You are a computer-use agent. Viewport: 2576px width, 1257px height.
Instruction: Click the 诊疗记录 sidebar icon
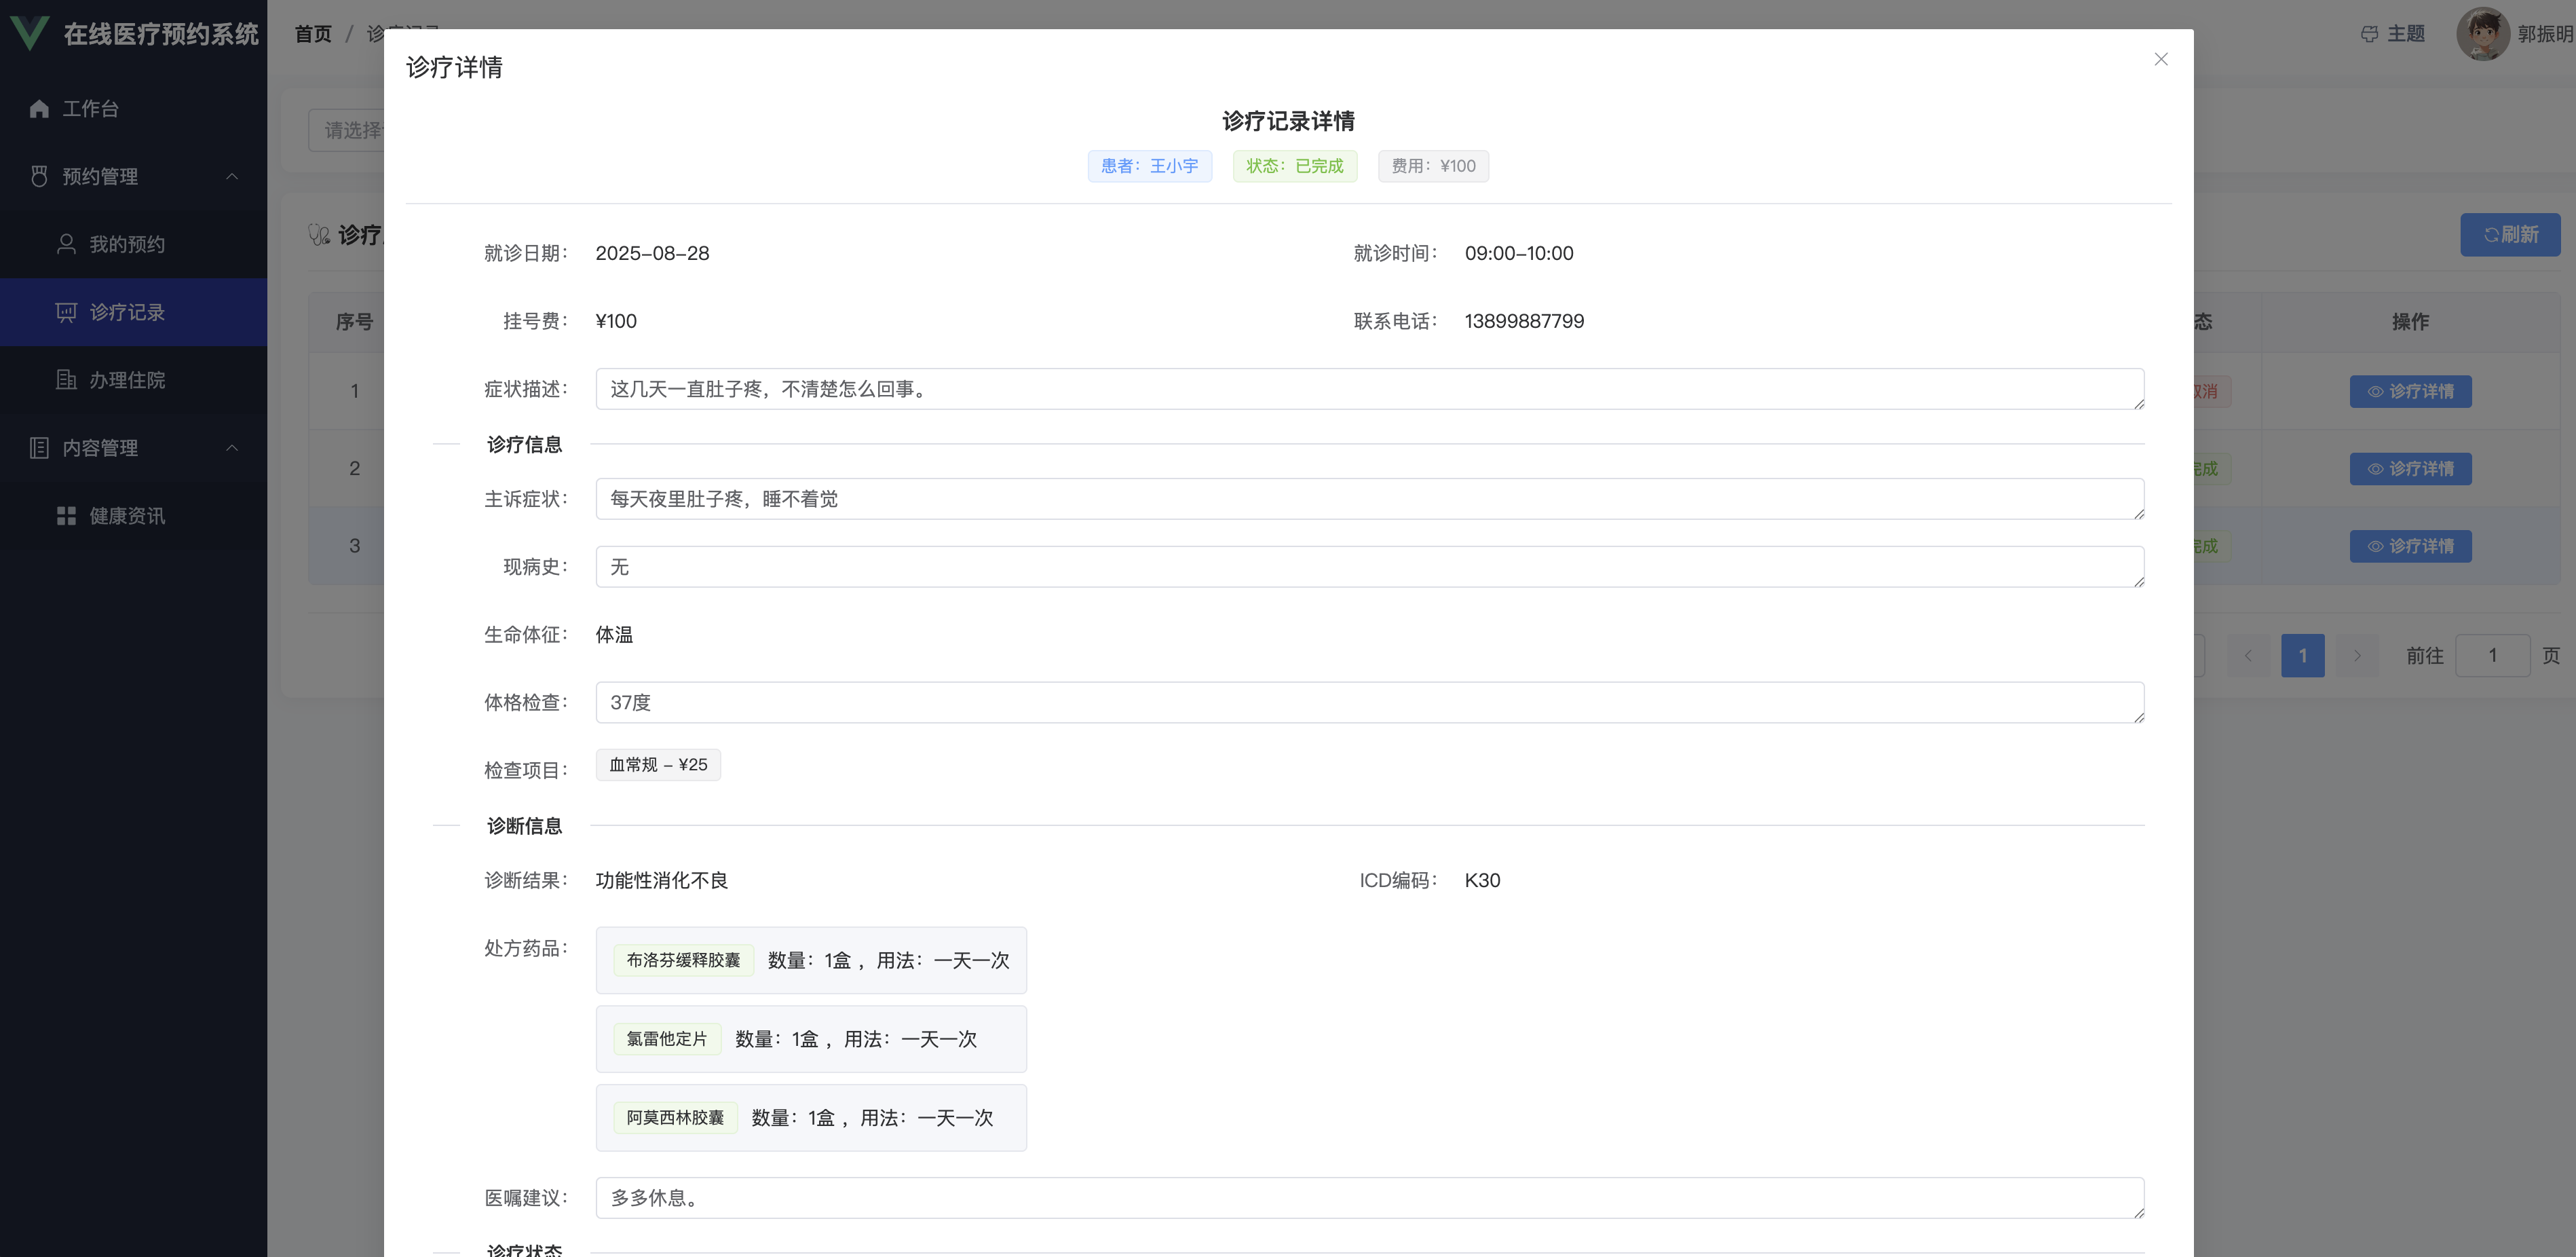pos(66,312)
